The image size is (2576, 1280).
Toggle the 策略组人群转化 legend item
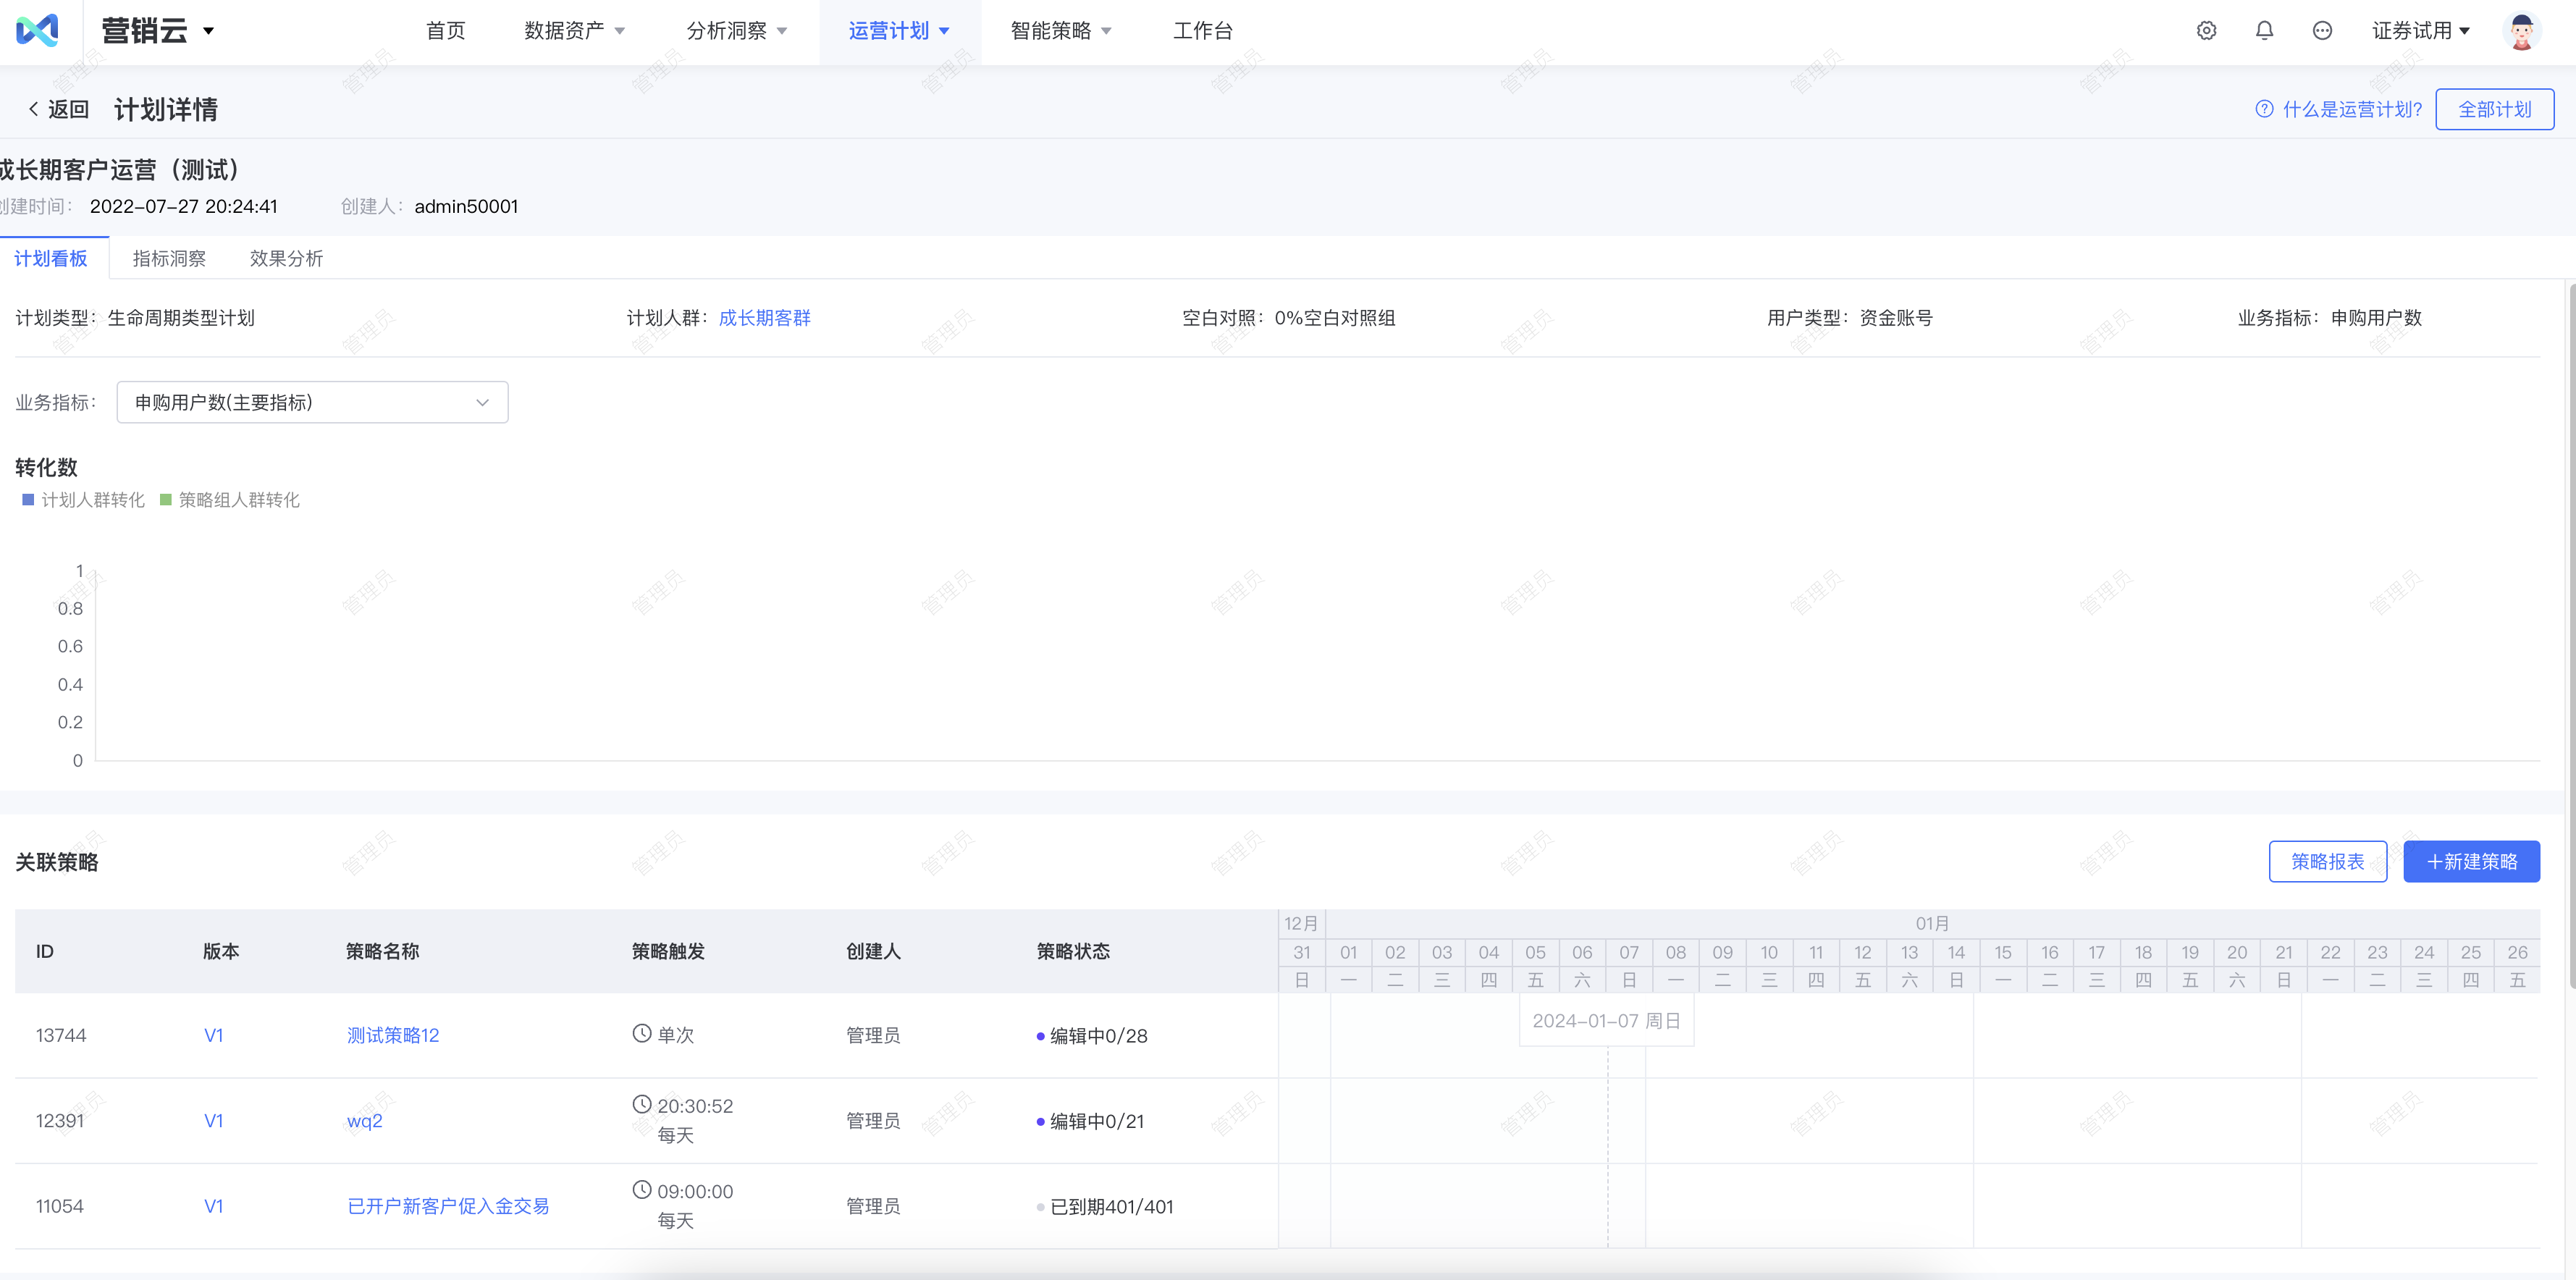[x=230, y=500]
